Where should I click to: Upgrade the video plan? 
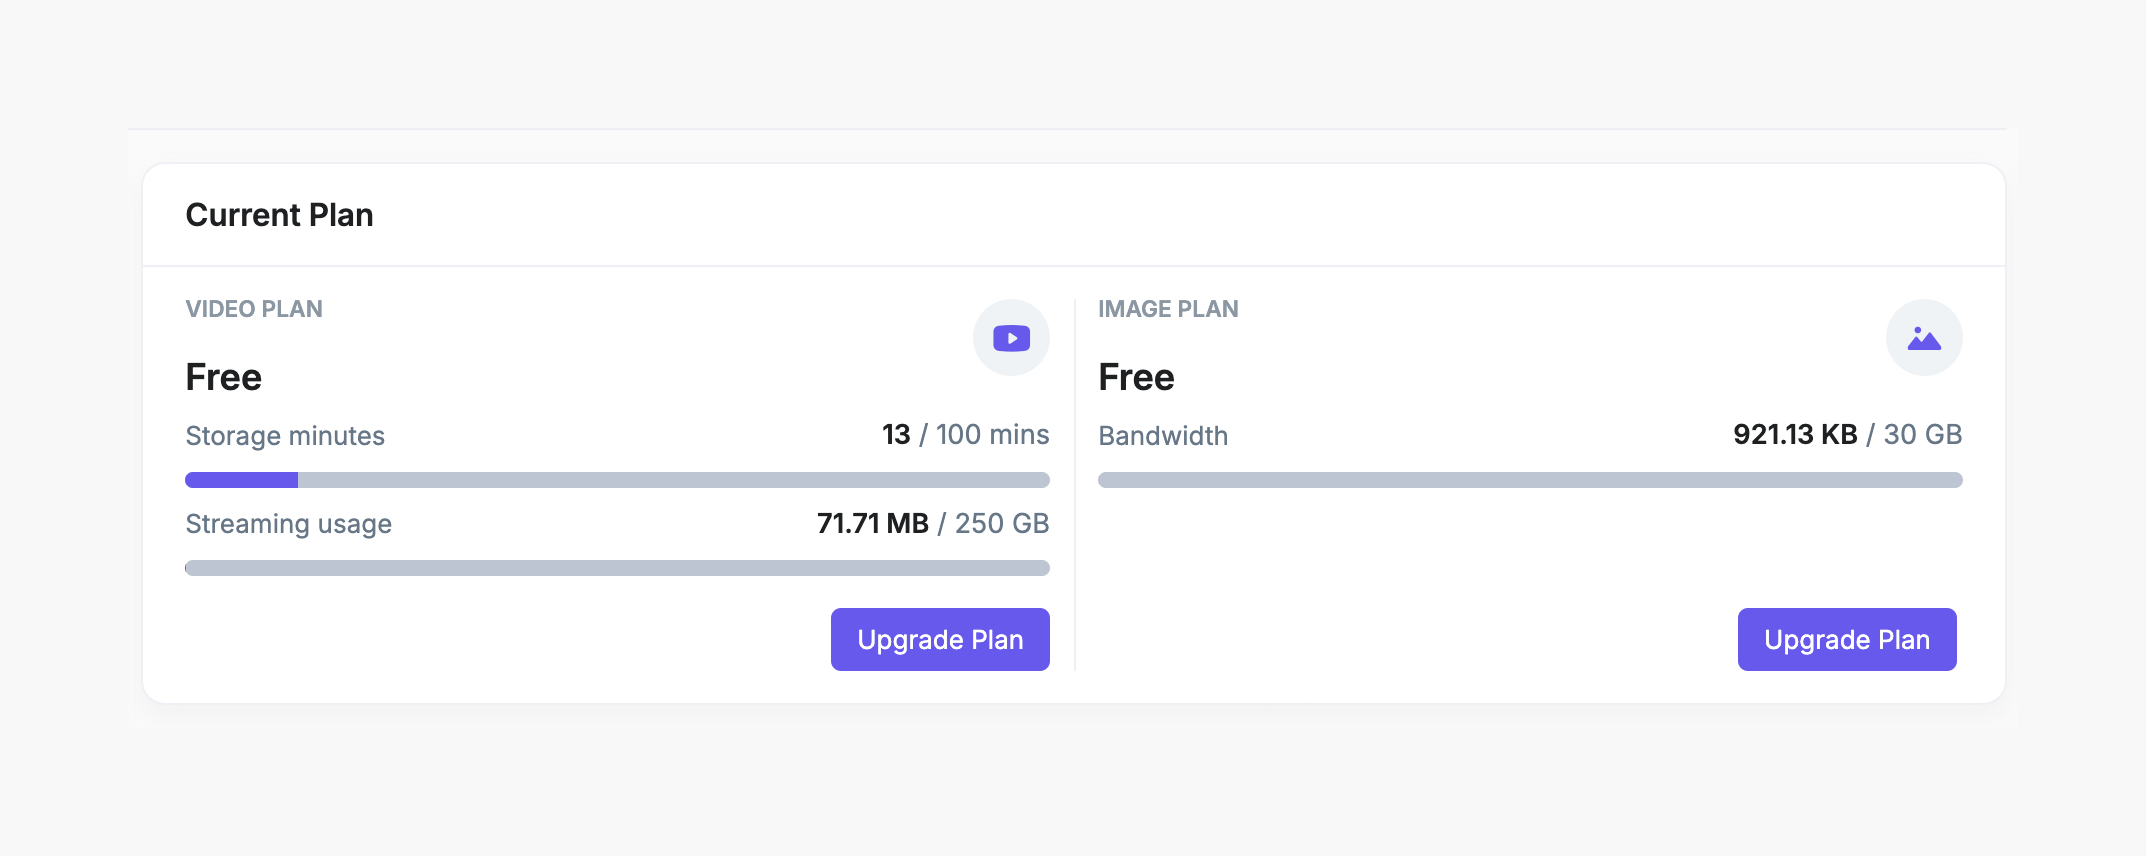click(940, 640)
